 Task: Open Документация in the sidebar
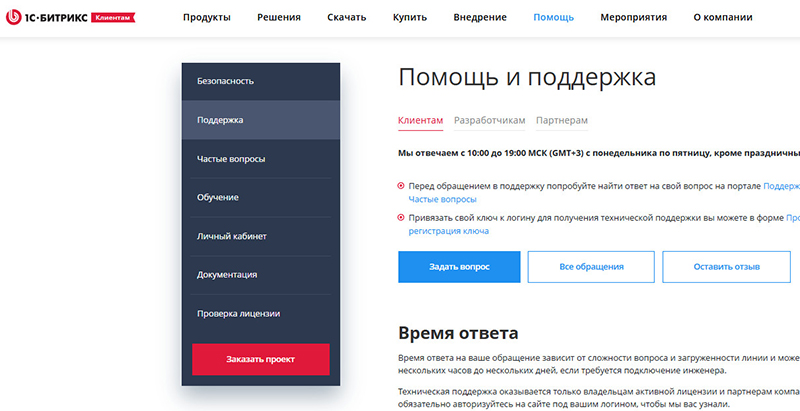coord(261,275)
